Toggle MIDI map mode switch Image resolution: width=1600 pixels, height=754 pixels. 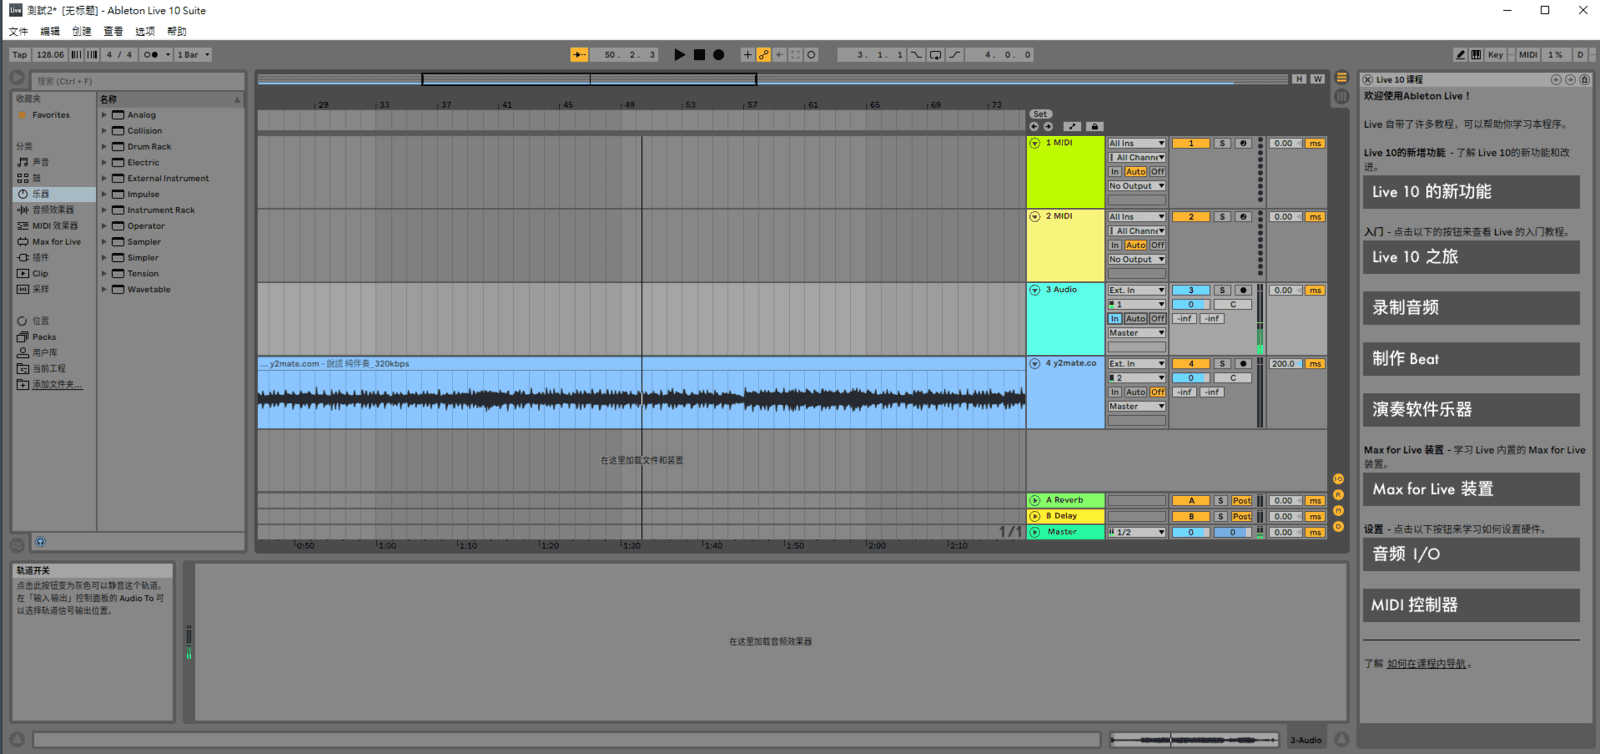pyautogui.click(x=1528, y=55)
